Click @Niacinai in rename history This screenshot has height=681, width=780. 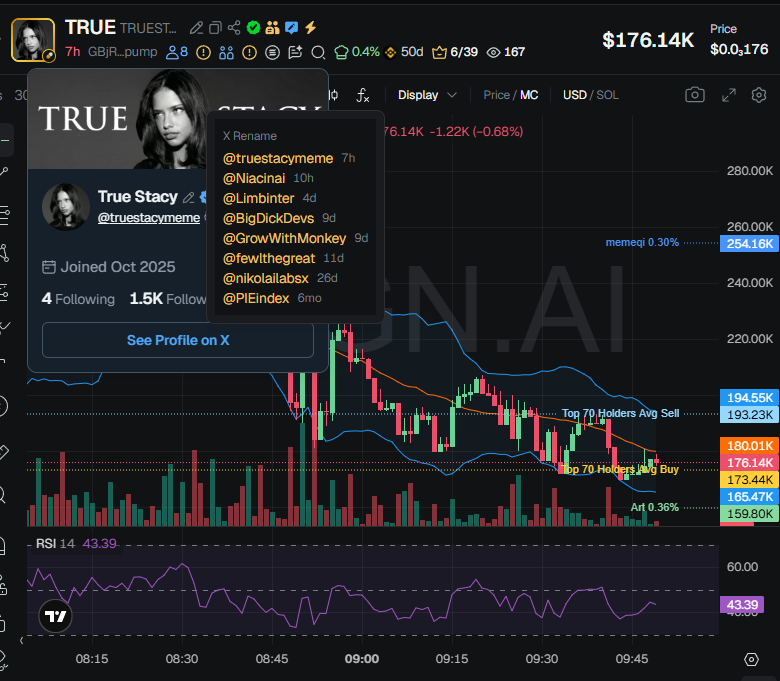pos(254,178)
